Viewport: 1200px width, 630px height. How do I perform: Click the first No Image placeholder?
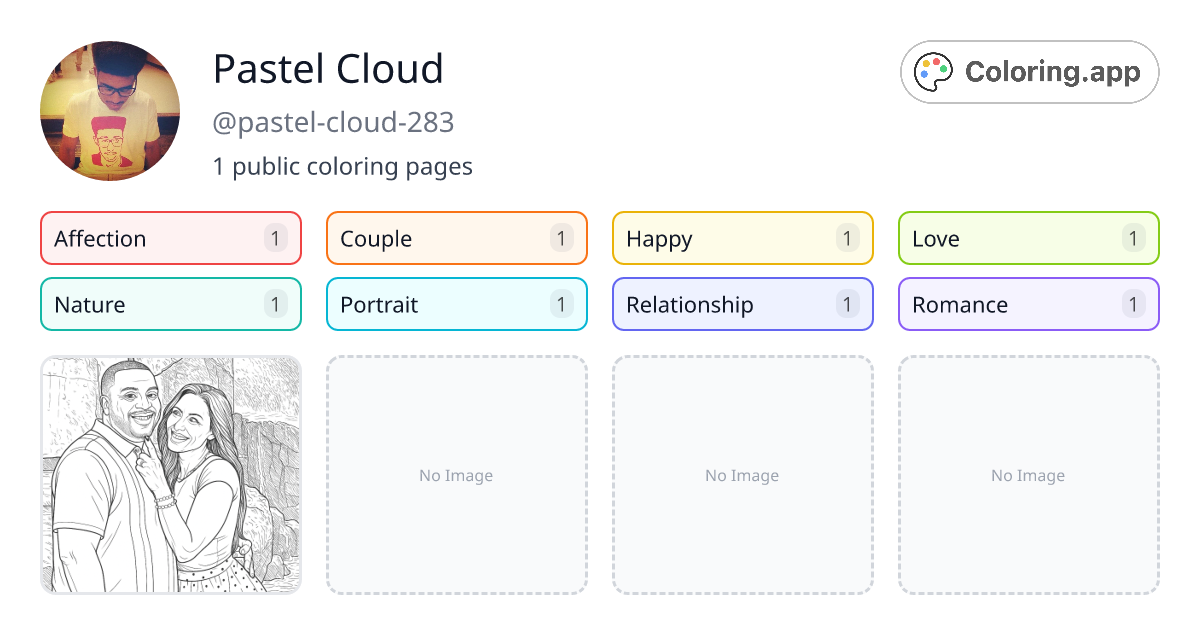click(456, 475)
